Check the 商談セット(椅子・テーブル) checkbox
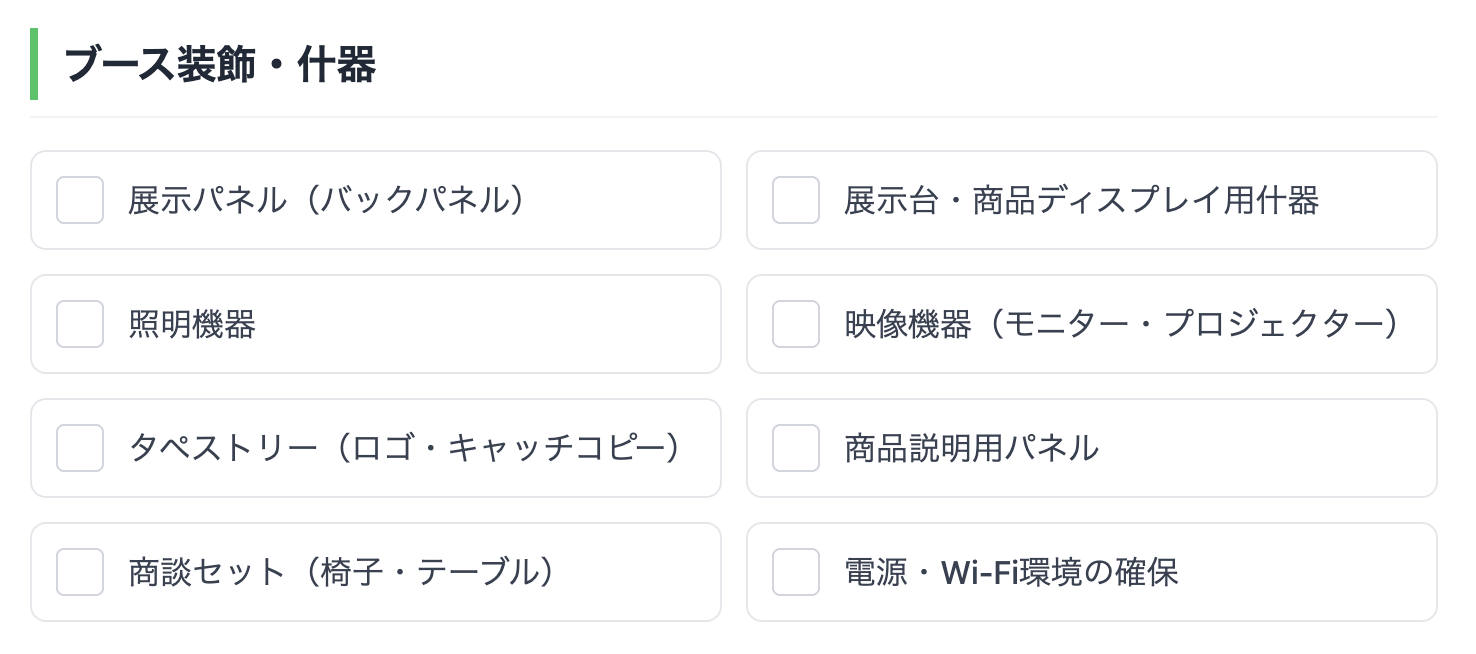1476x654 pixels. pos(80,572)
